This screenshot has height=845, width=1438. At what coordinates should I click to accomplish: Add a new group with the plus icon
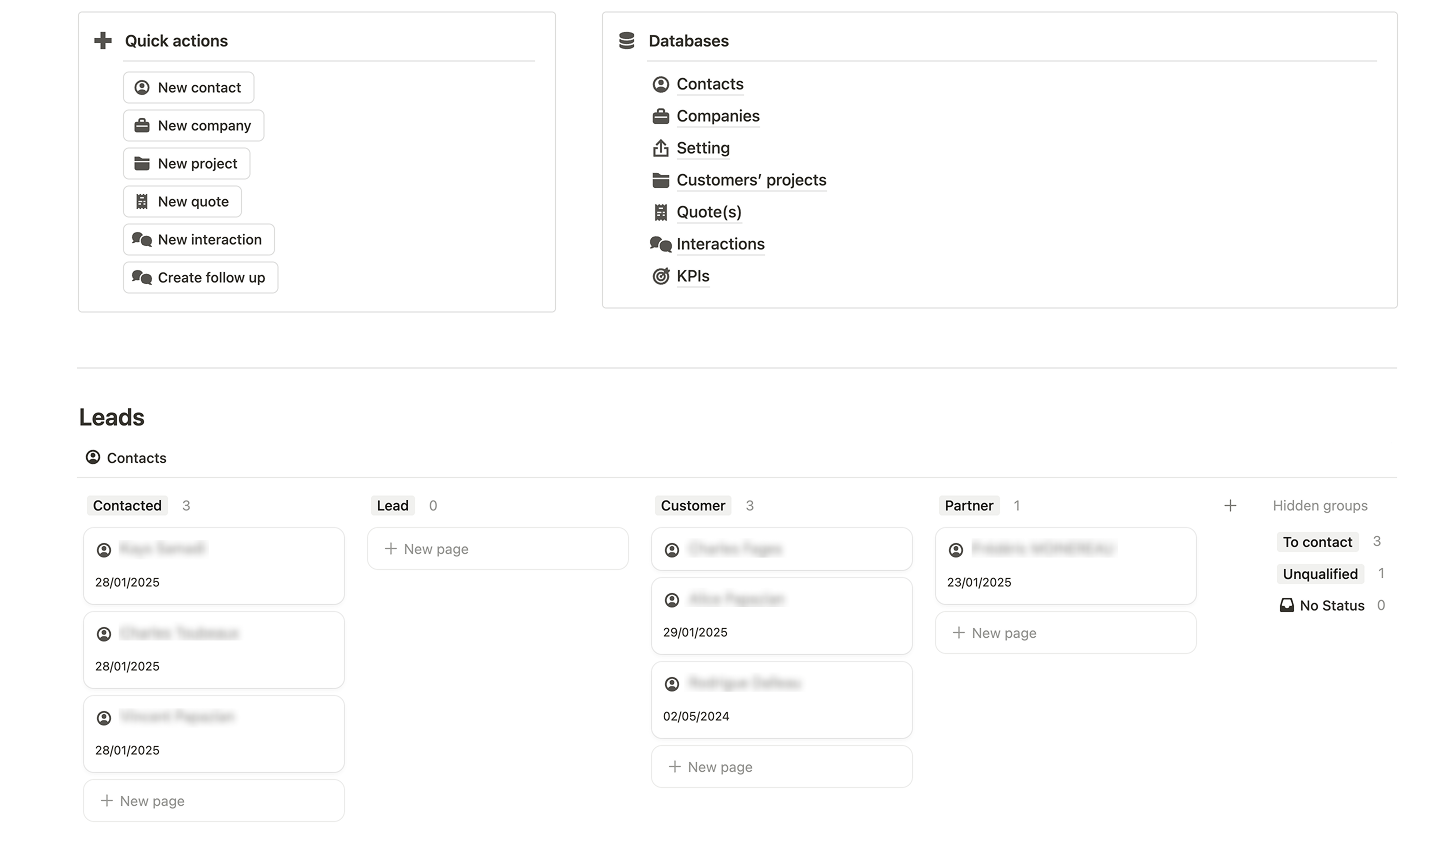1230,506
